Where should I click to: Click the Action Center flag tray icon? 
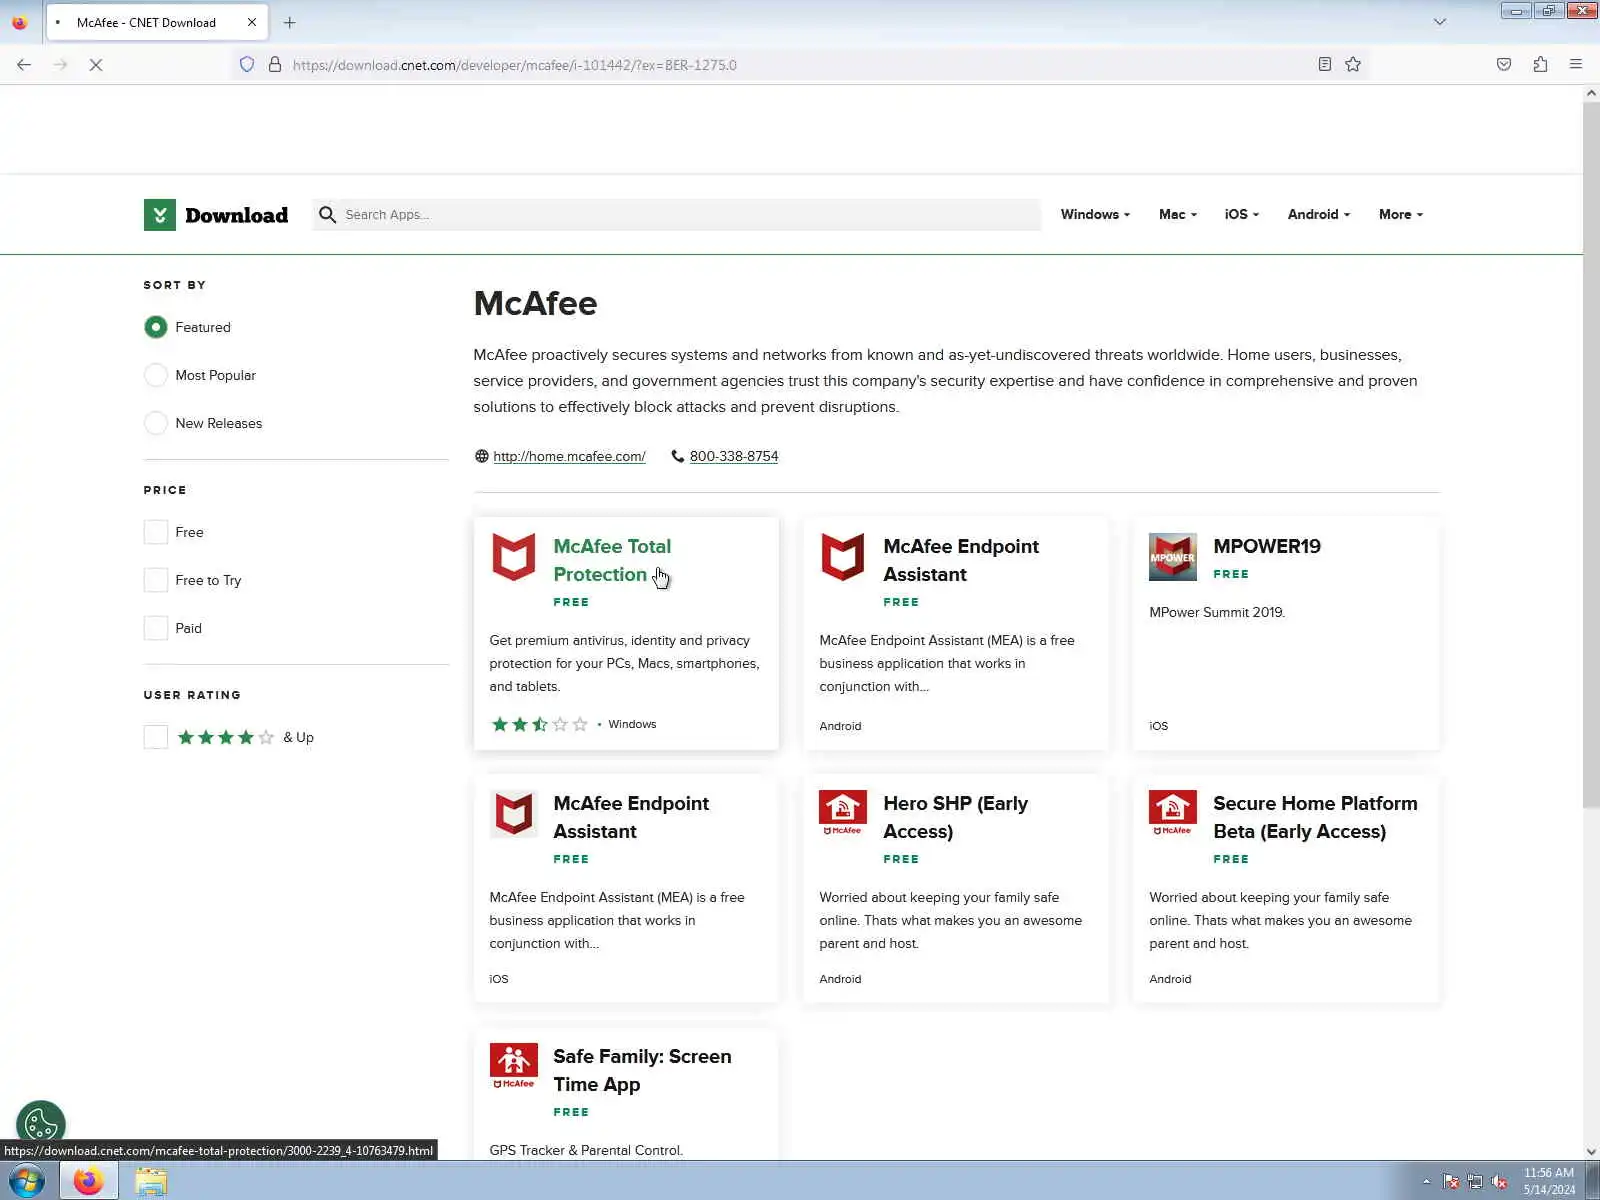(x=1451, y=1182)
